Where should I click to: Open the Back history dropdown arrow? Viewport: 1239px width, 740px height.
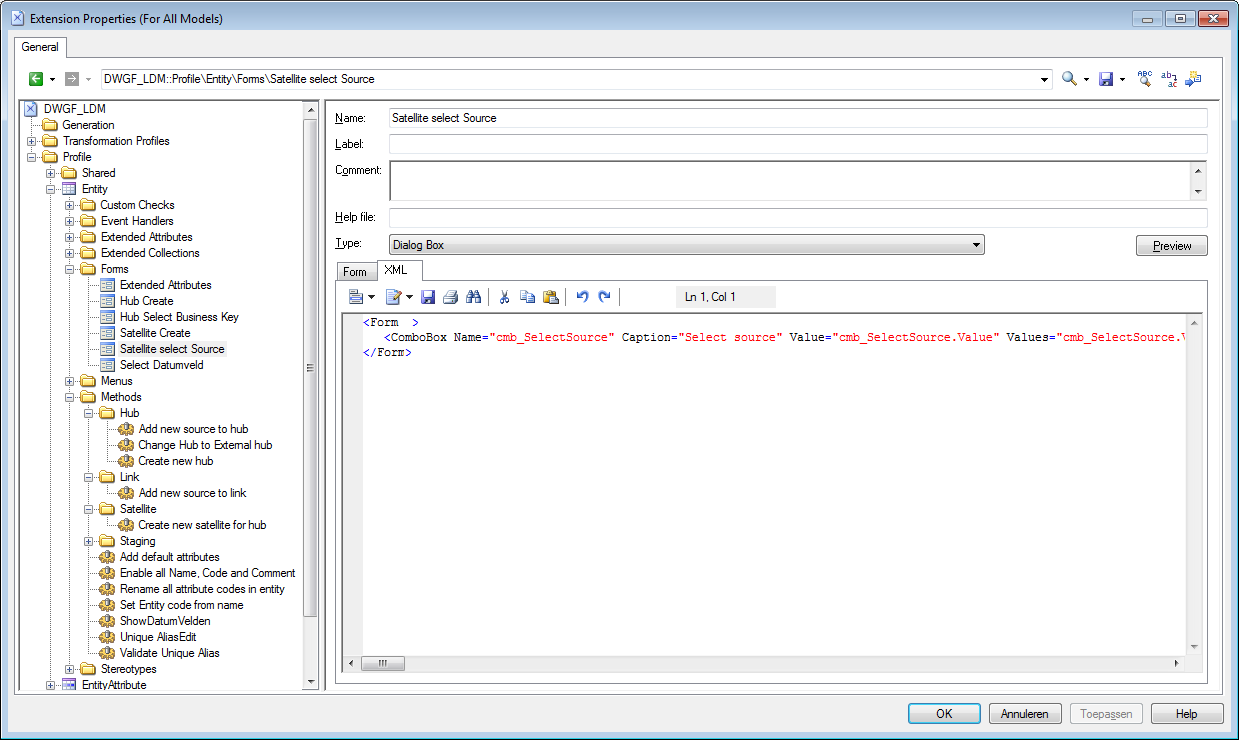click(52, 79)
